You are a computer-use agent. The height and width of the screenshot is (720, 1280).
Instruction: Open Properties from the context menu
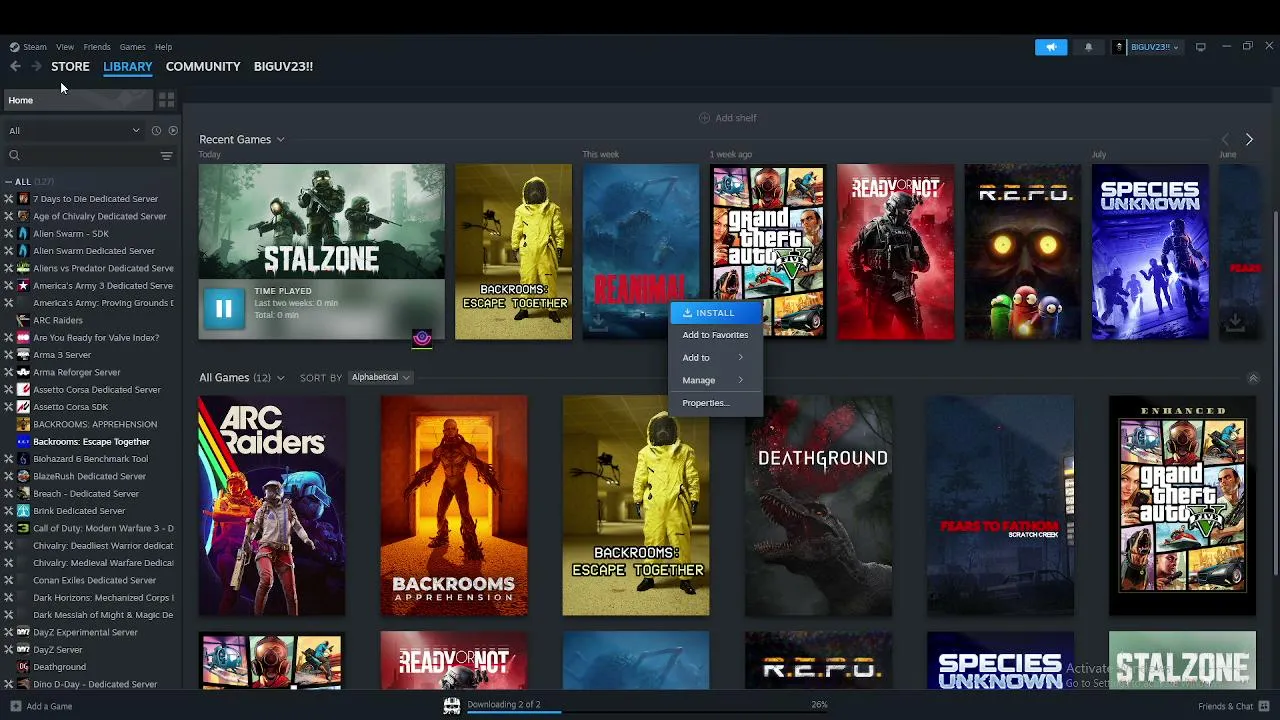(x=714, y=403)
